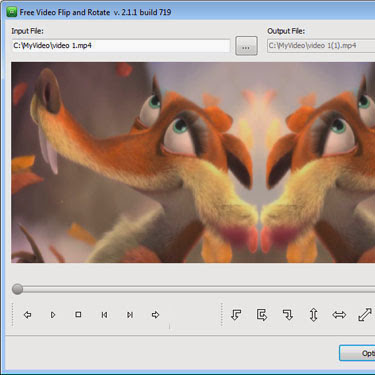Click the Input File path field

click(x=121, y=46)
